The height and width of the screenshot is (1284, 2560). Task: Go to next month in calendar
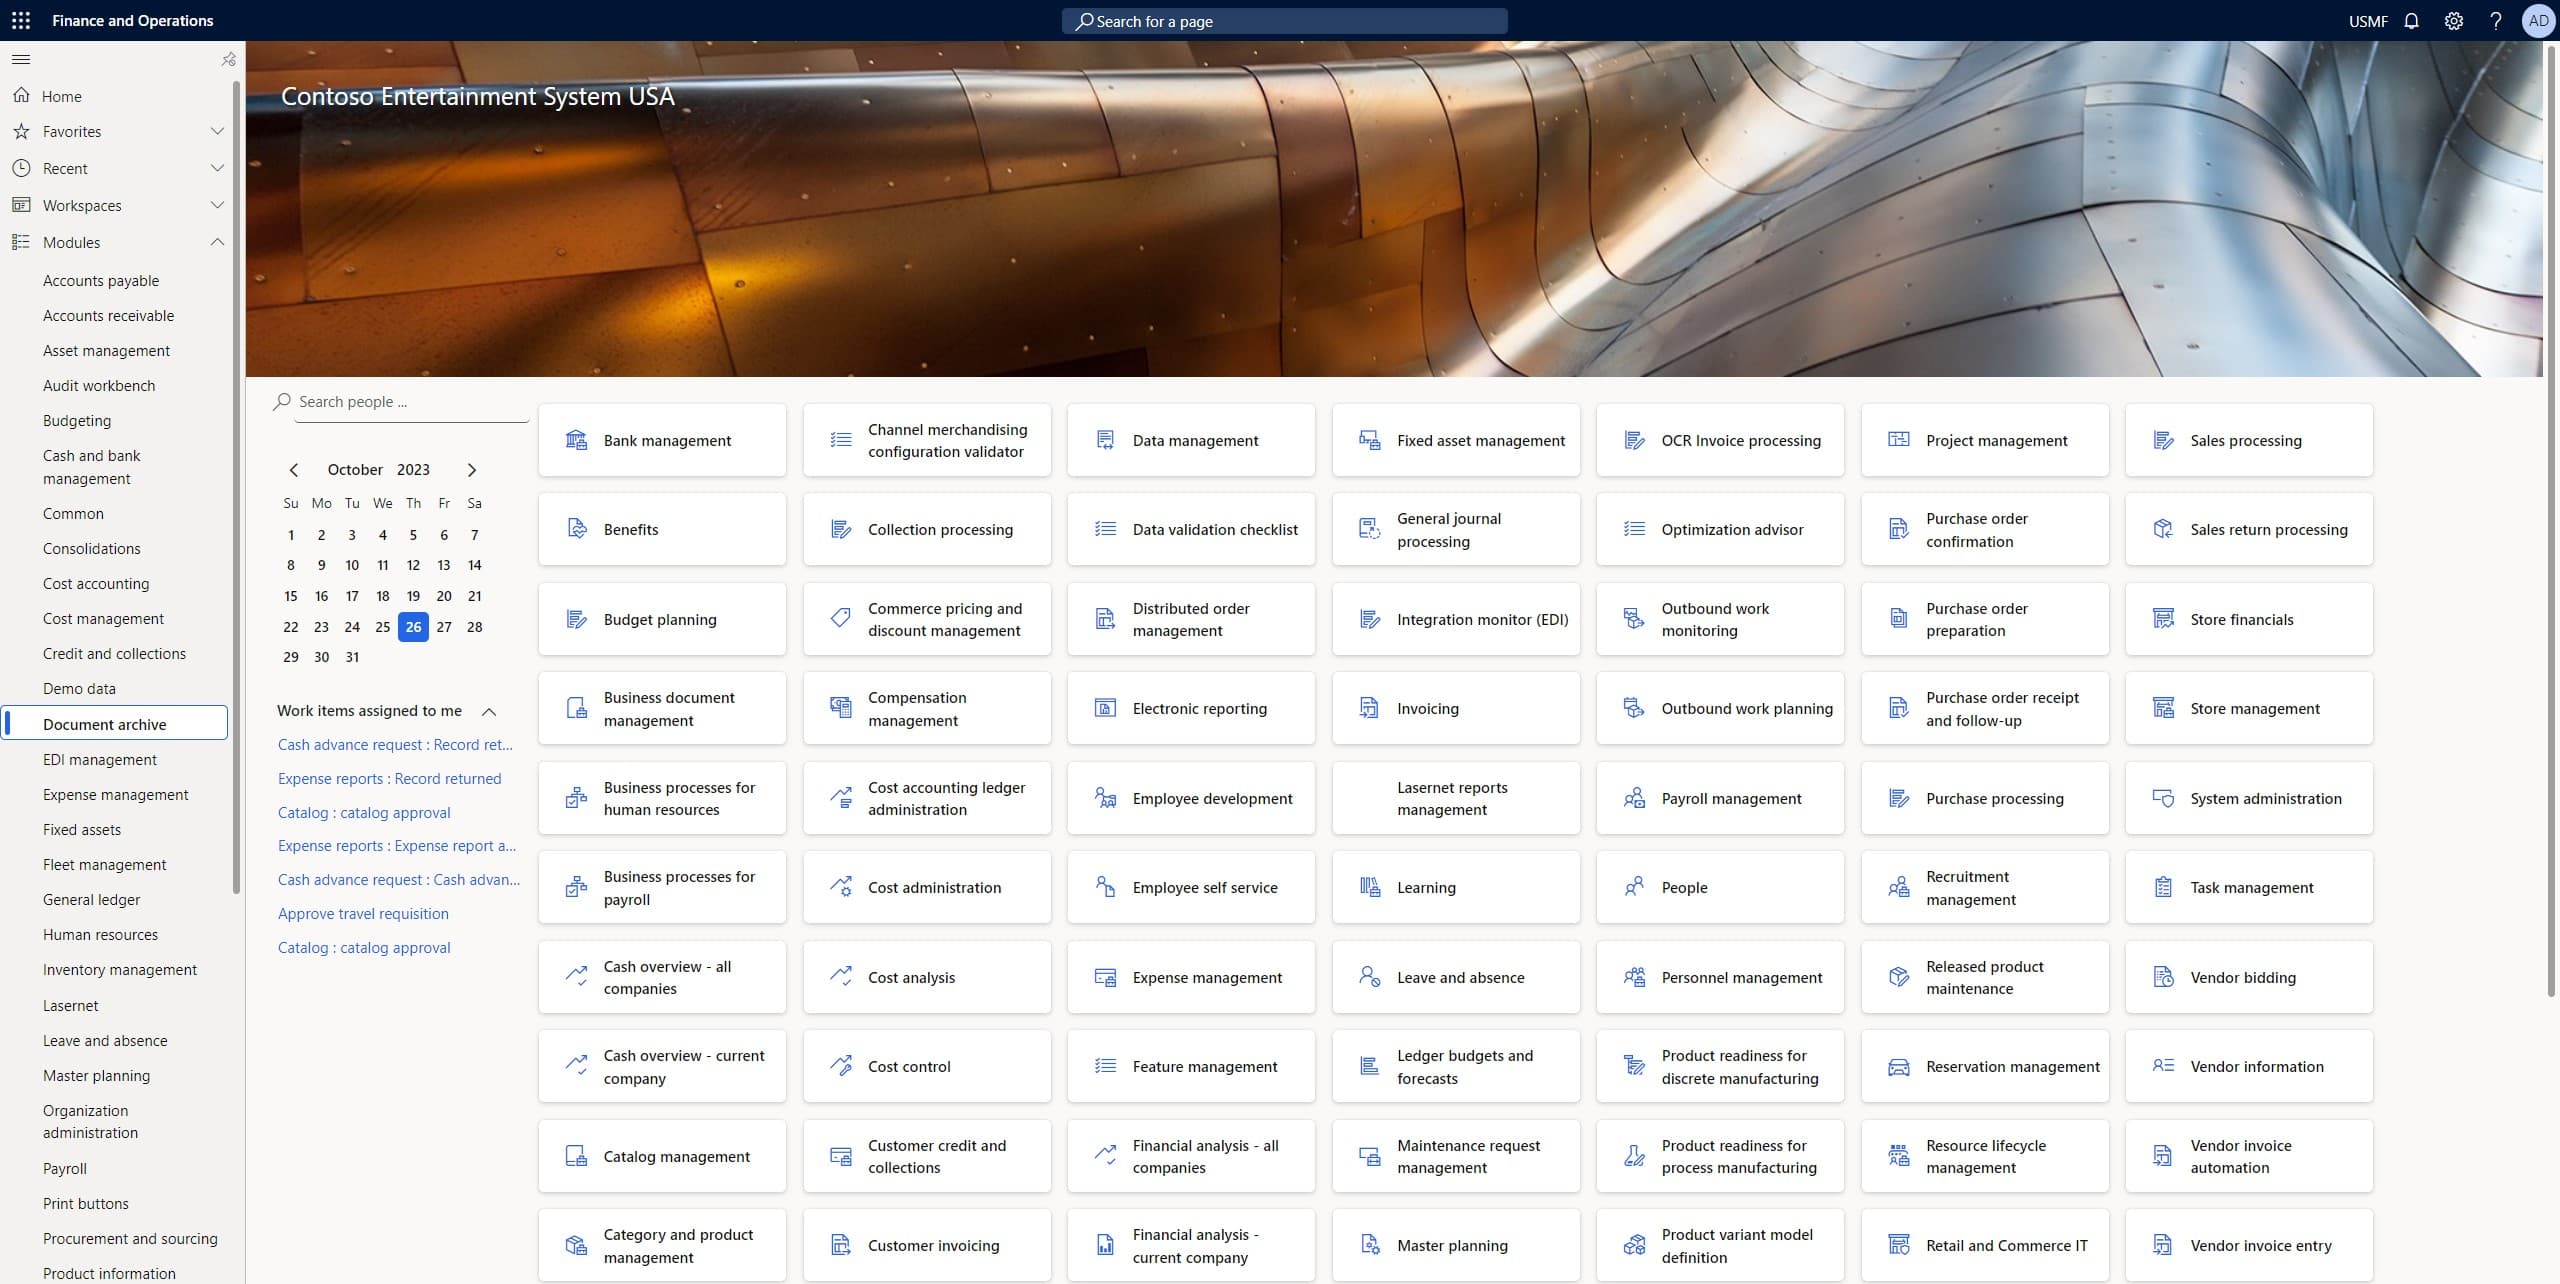(x=472, y=469)
